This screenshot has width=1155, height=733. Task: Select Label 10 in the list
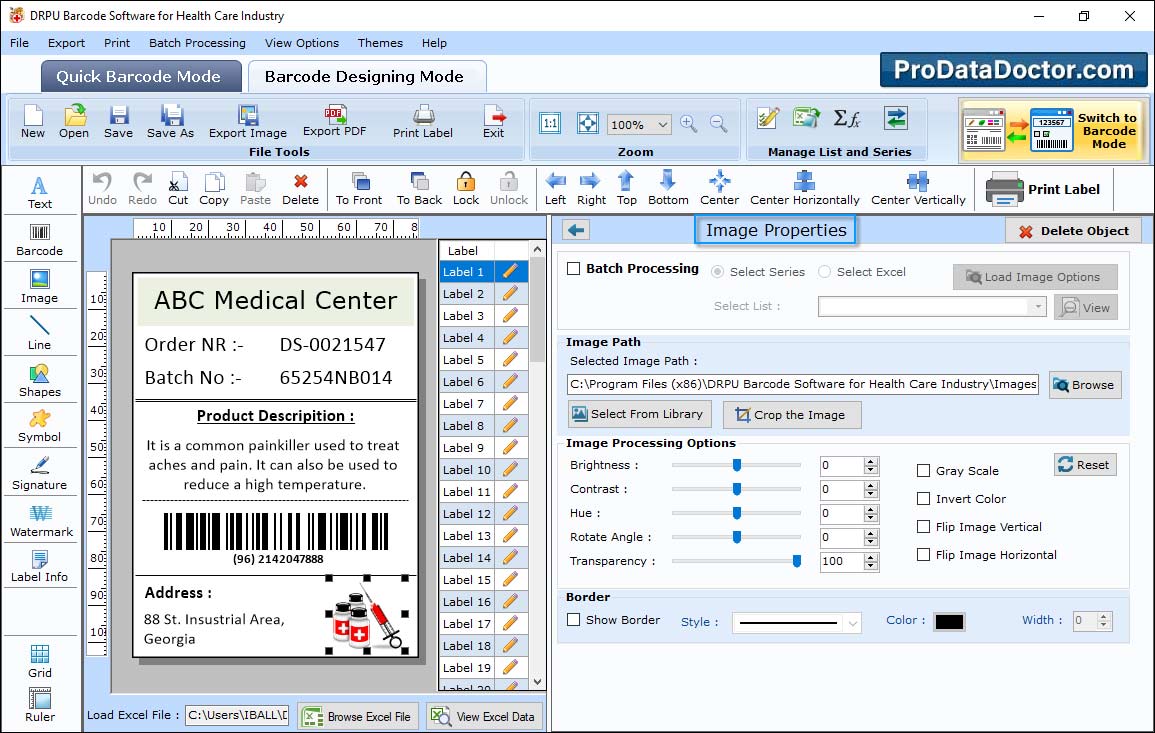[x=466, y=470]
